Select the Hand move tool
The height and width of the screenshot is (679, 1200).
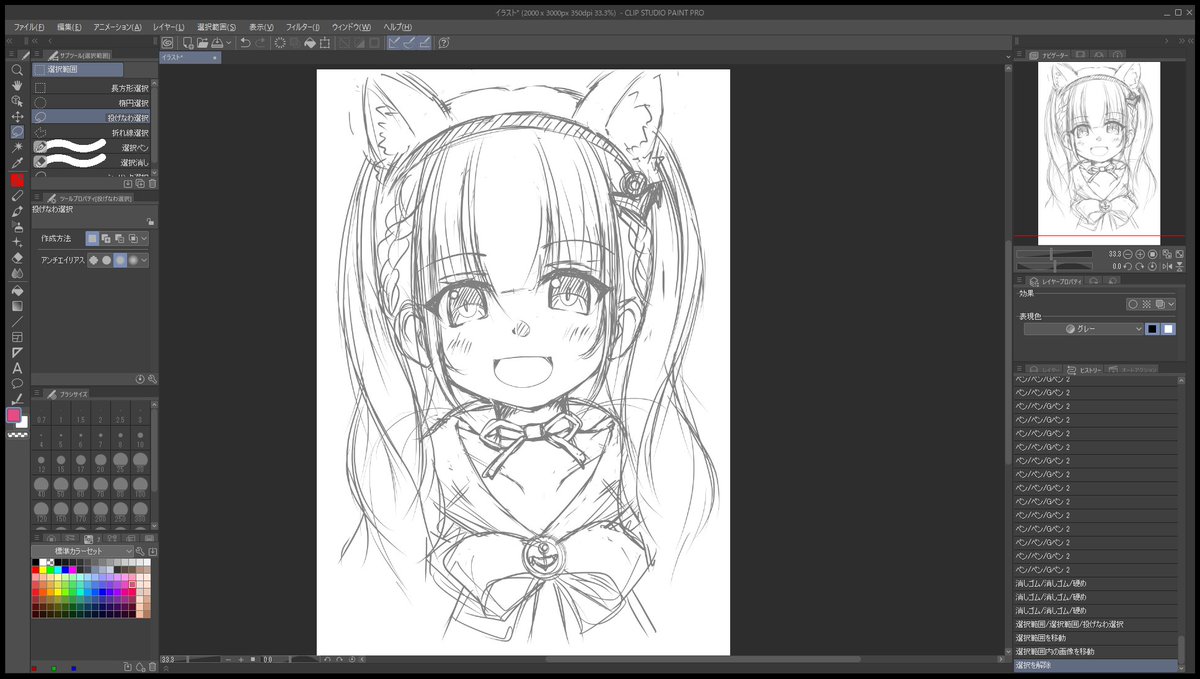point(17,86)
